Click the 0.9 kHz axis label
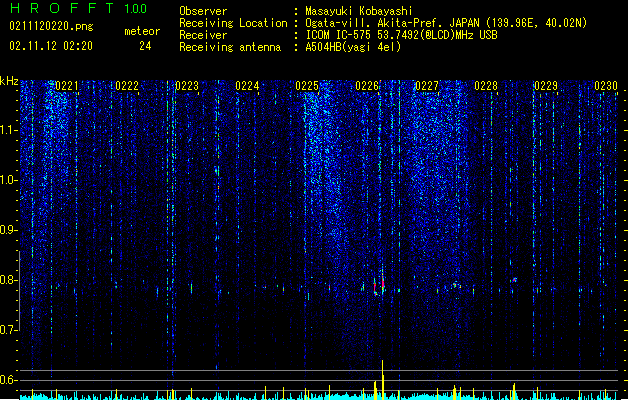The width and height of the screenshot is (629, 400). click(8, 230)
